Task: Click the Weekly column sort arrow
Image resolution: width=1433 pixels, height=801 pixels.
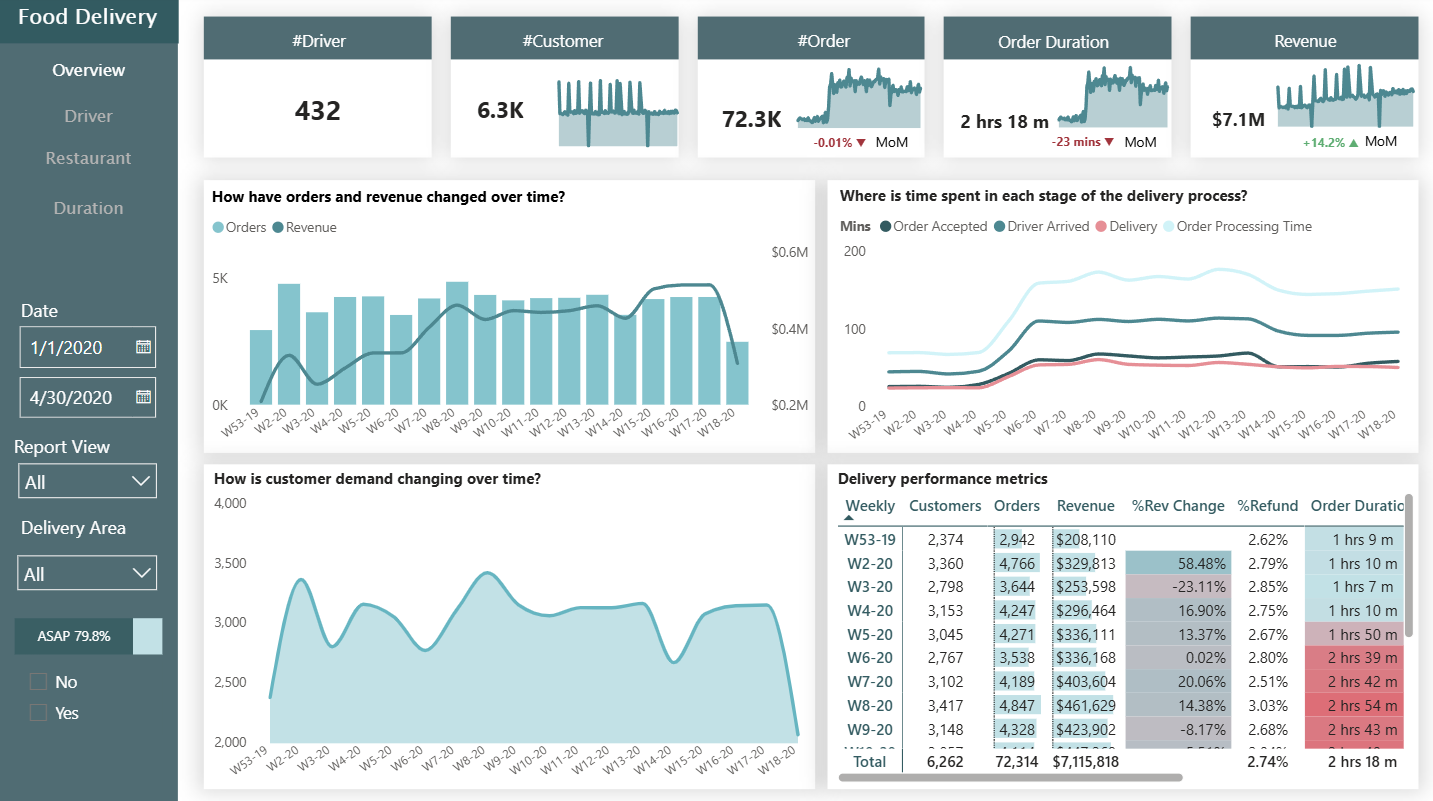Action: tap(849, 518)
